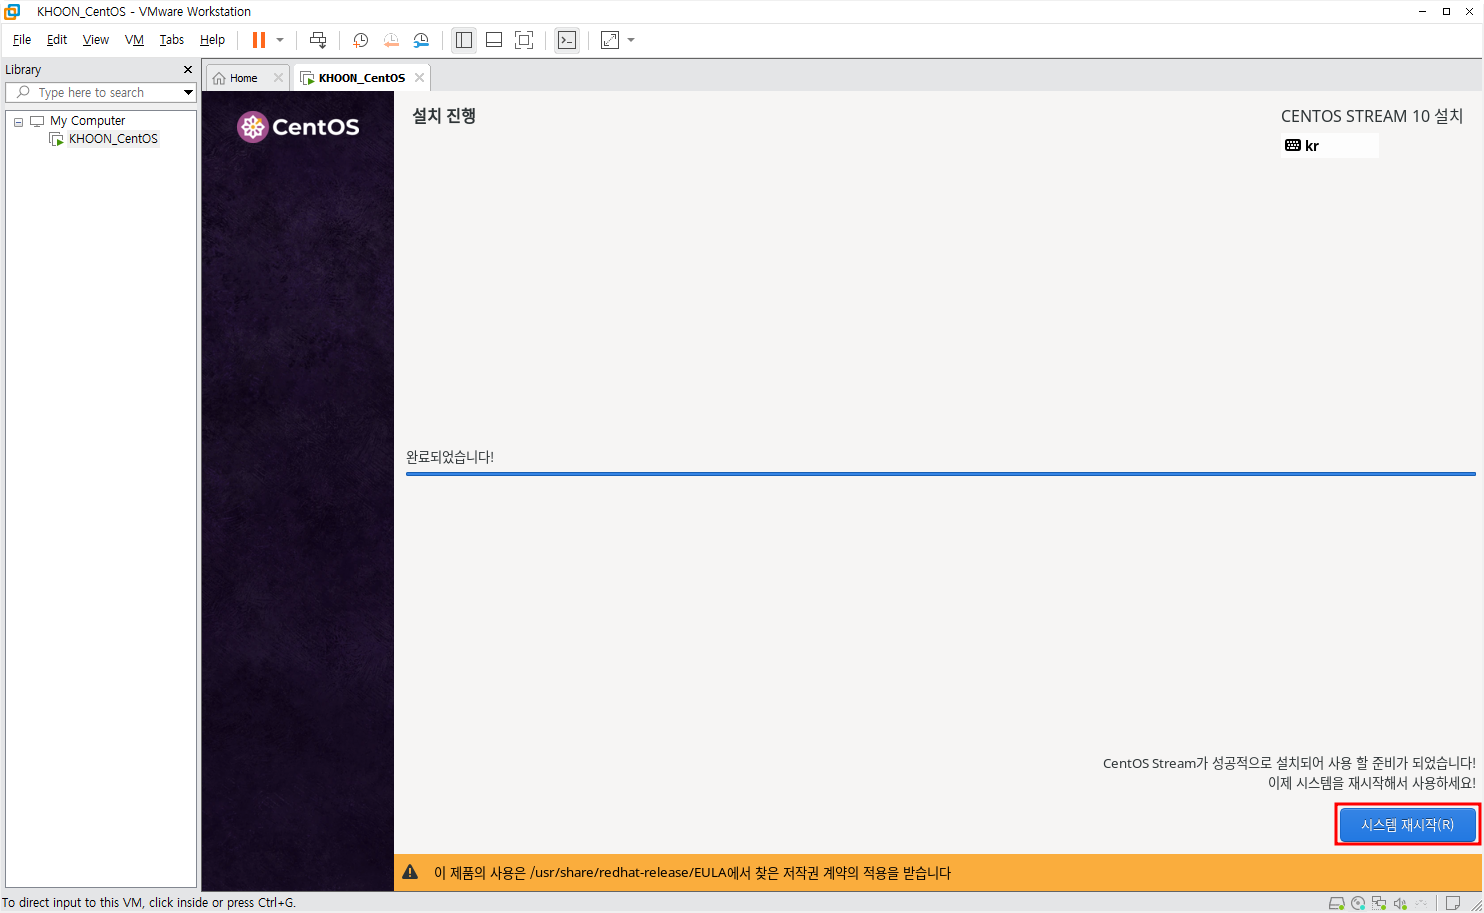
Task: Click the library search field
Action: point(100,92)
